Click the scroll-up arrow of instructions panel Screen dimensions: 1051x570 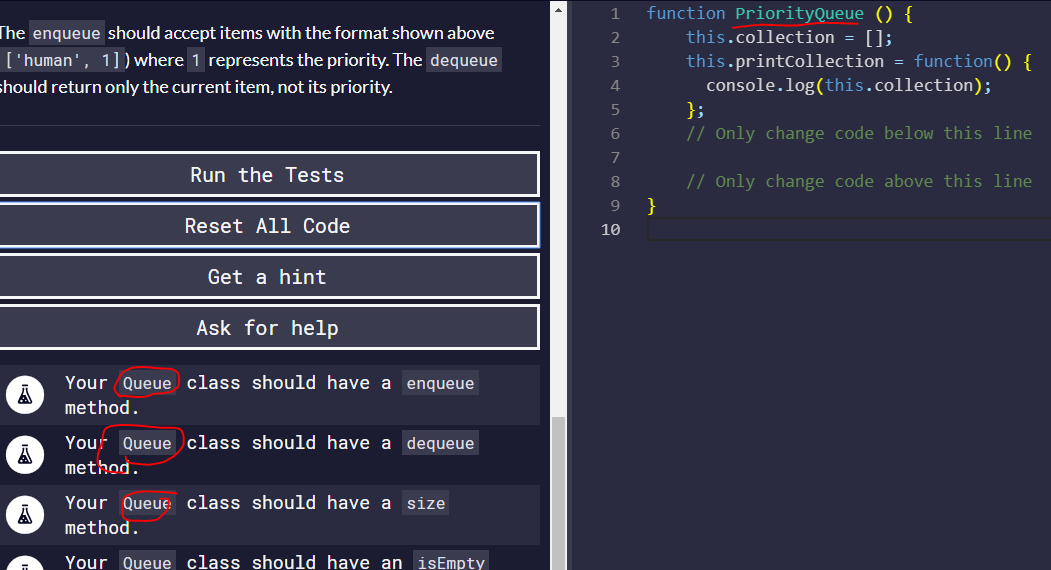tap(558, 9)
